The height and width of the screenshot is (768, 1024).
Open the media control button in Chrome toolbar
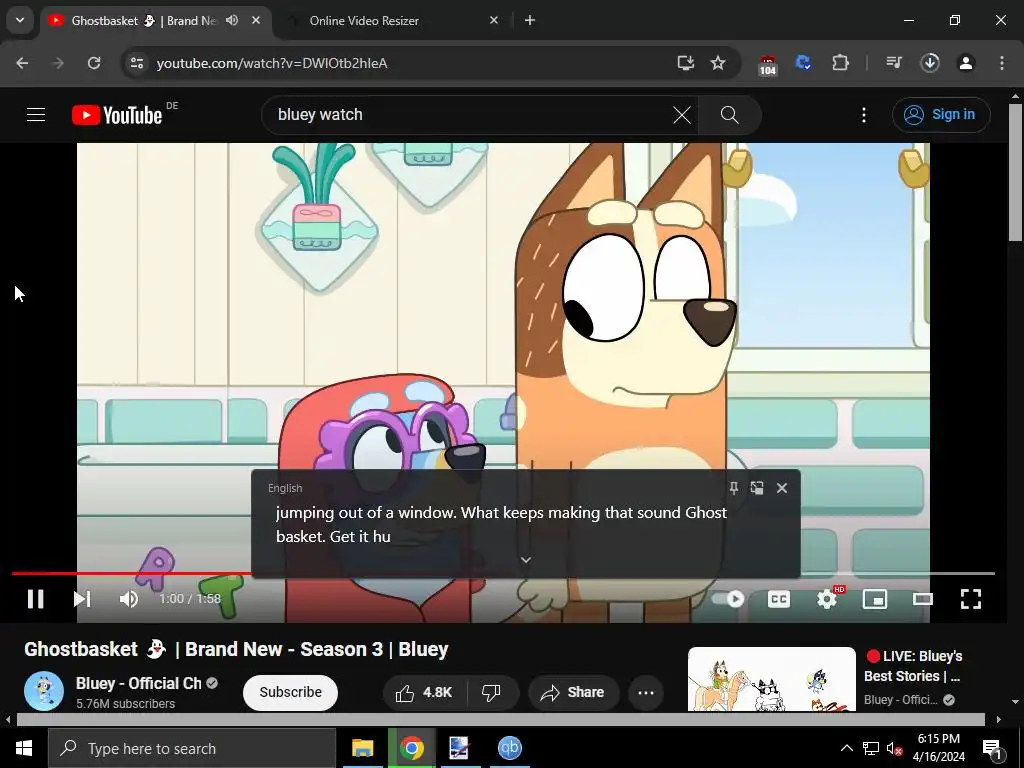(x=893, y=63)
